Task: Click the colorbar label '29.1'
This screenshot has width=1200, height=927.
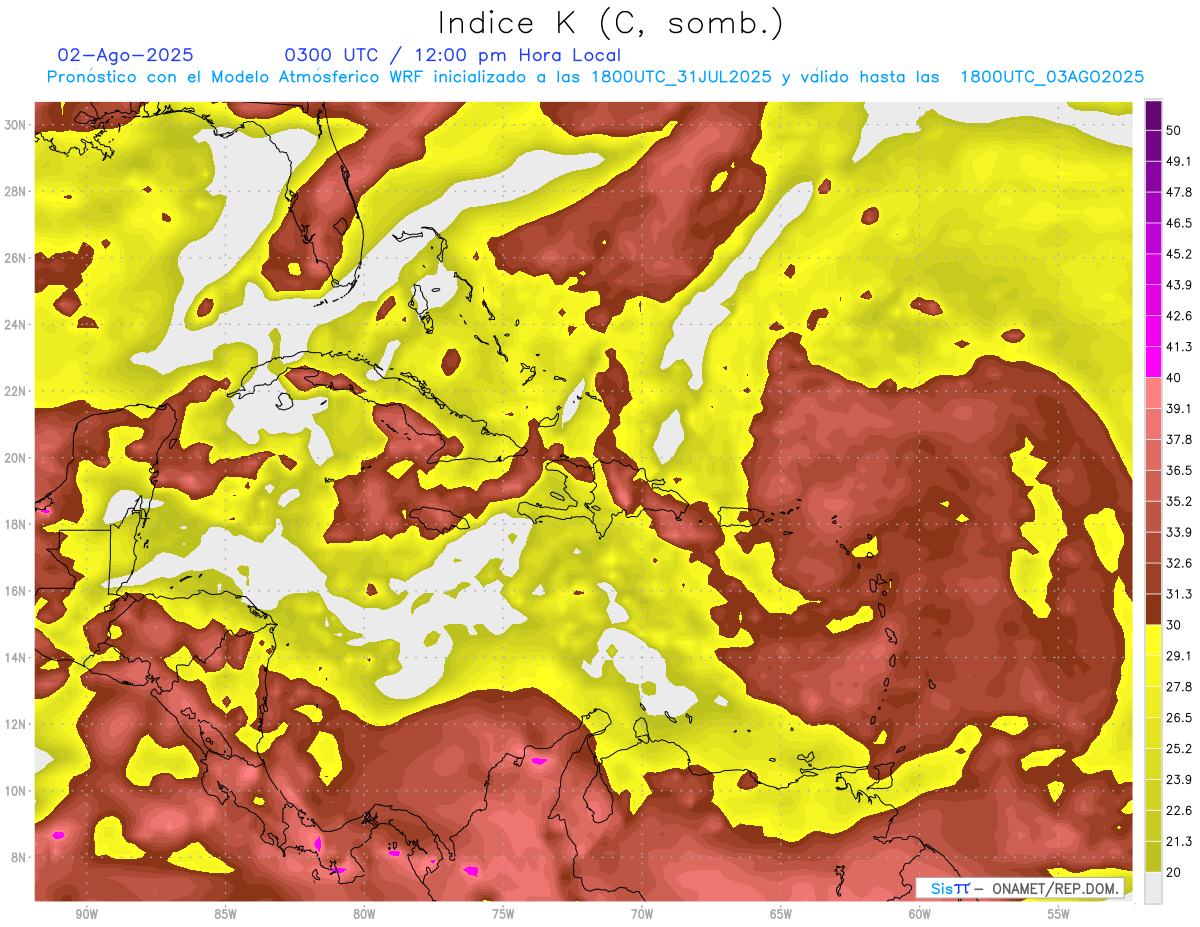Action: [x=1178, y=656]
